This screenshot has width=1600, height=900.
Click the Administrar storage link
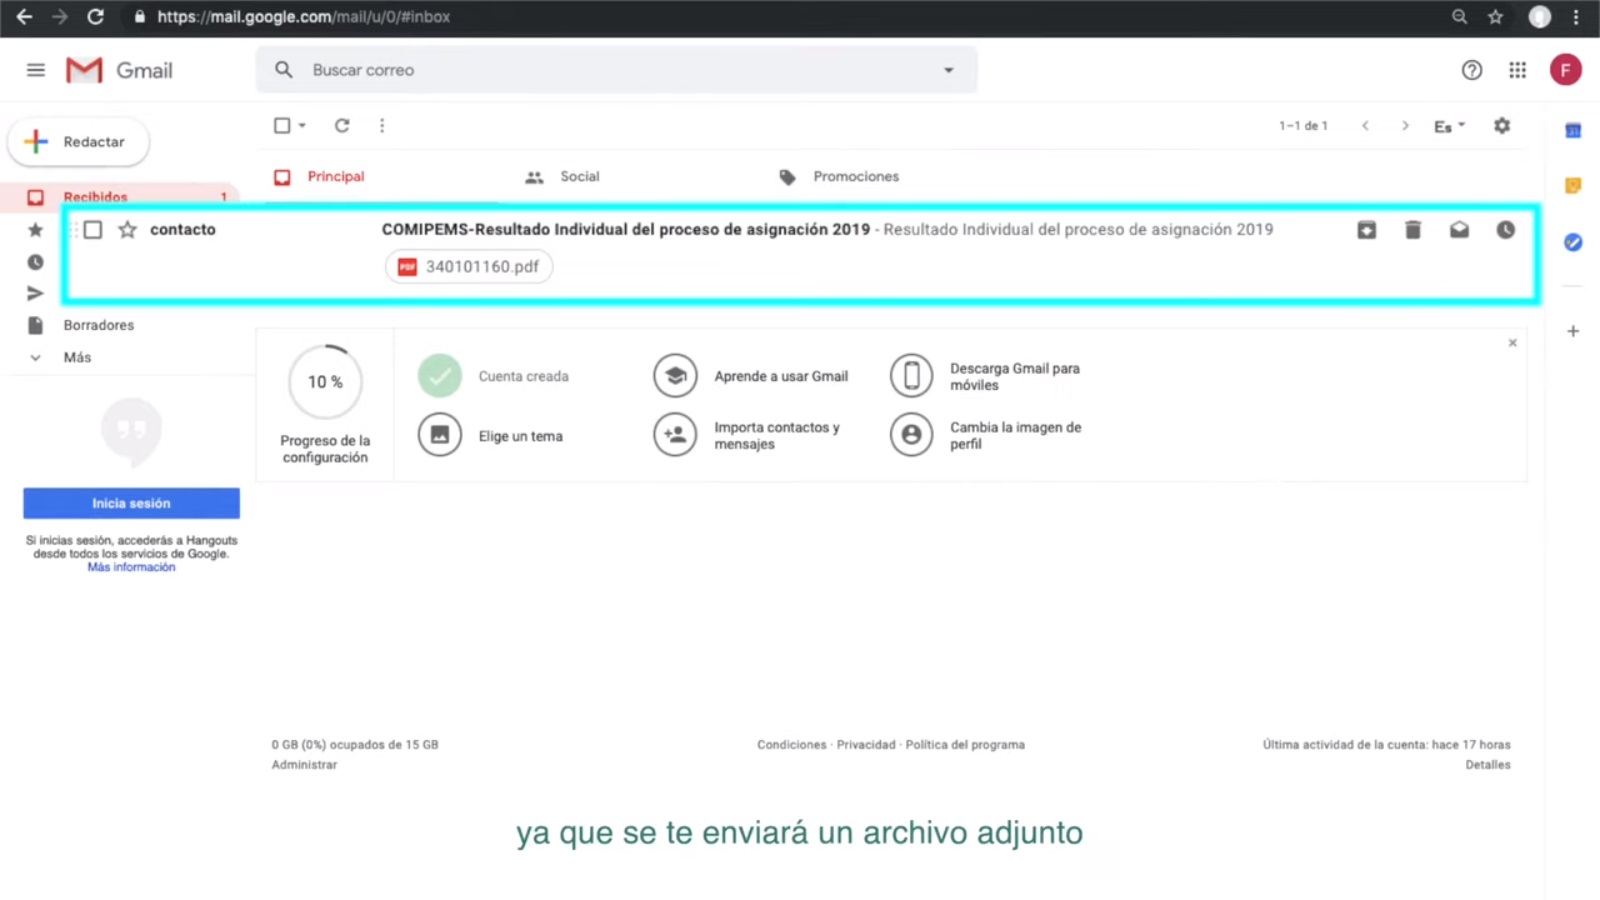pos(304,765)
